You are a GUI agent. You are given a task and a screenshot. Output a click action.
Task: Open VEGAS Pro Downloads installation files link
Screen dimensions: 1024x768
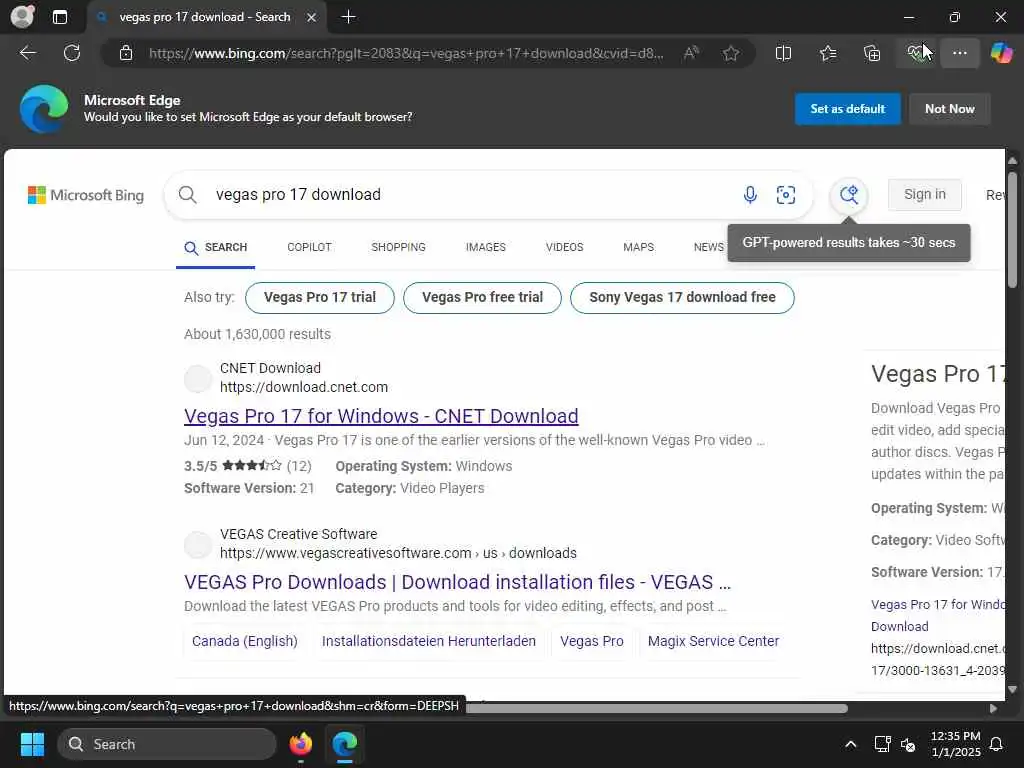tap(457, 582)
